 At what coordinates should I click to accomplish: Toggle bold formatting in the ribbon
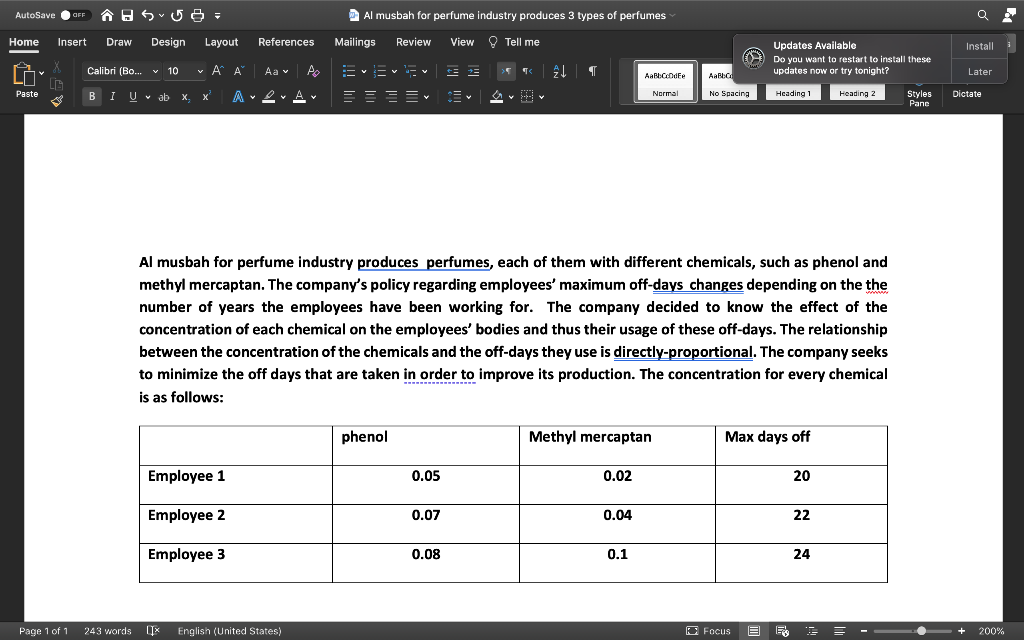[92, 96]
